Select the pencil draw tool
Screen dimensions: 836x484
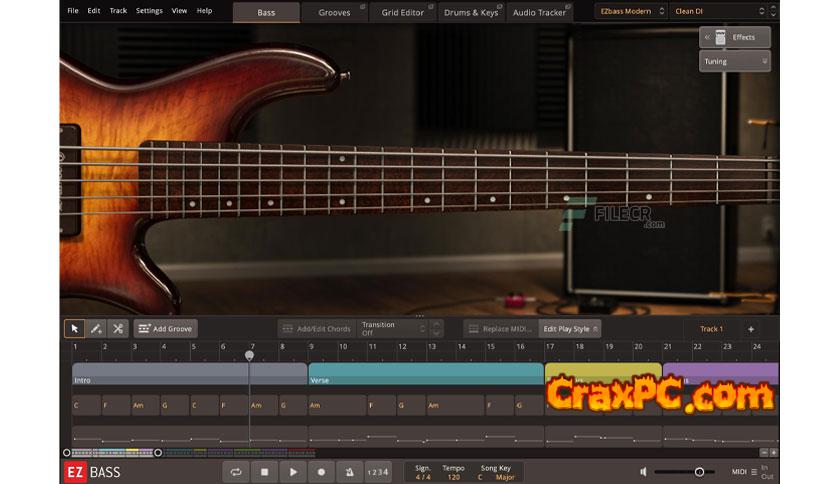96,329
